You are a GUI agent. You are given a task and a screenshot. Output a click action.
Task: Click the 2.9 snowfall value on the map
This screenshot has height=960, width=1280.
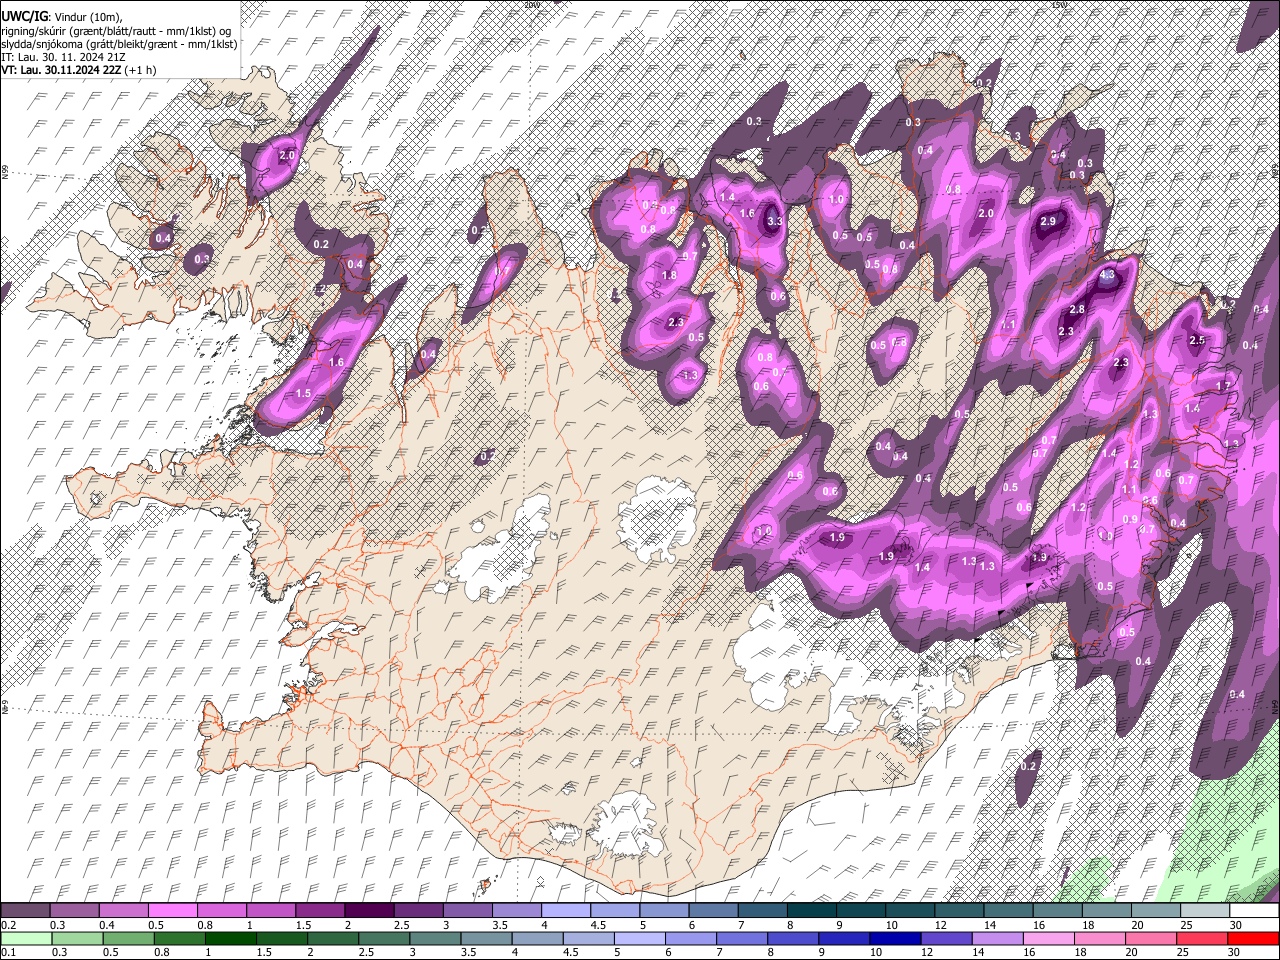point(1048,221)
